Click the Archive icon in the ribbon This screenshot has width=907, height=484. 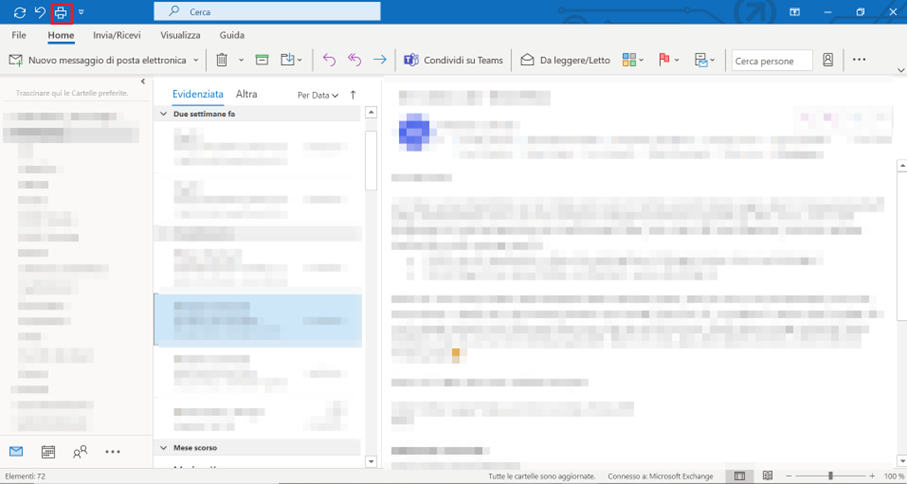(262, 60)
